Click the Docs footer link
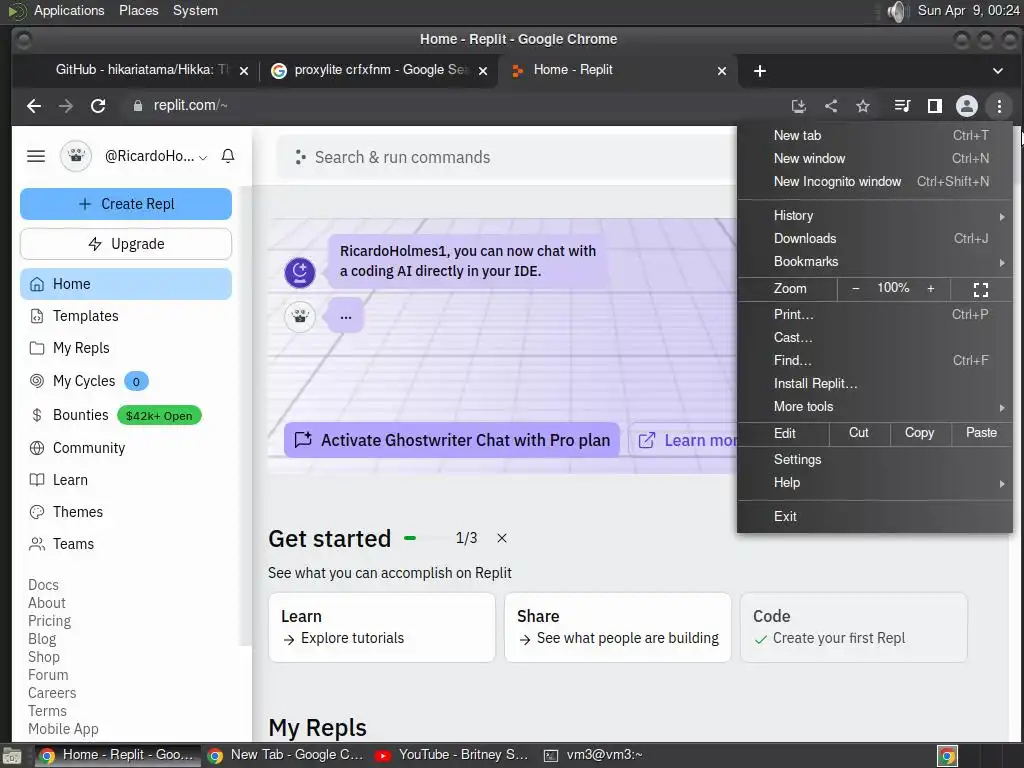The height and width of the screenshot is (768, 1024). coord(43,585)
